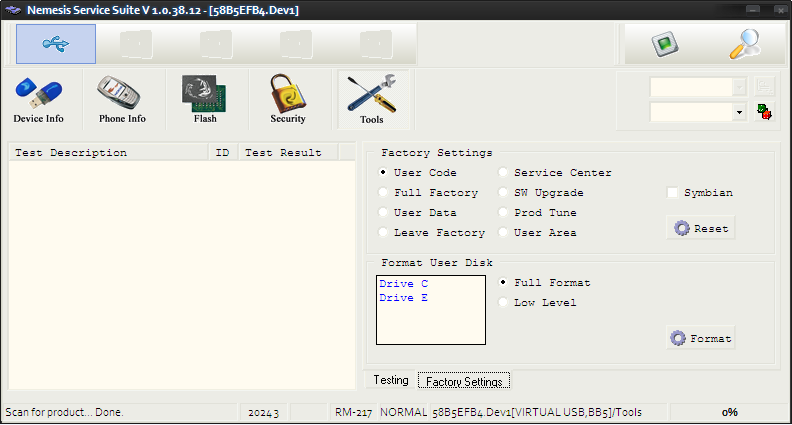Click the 58B5EFB4.Dev1 status bar text
792x425 pixels.
click(537, 412)
